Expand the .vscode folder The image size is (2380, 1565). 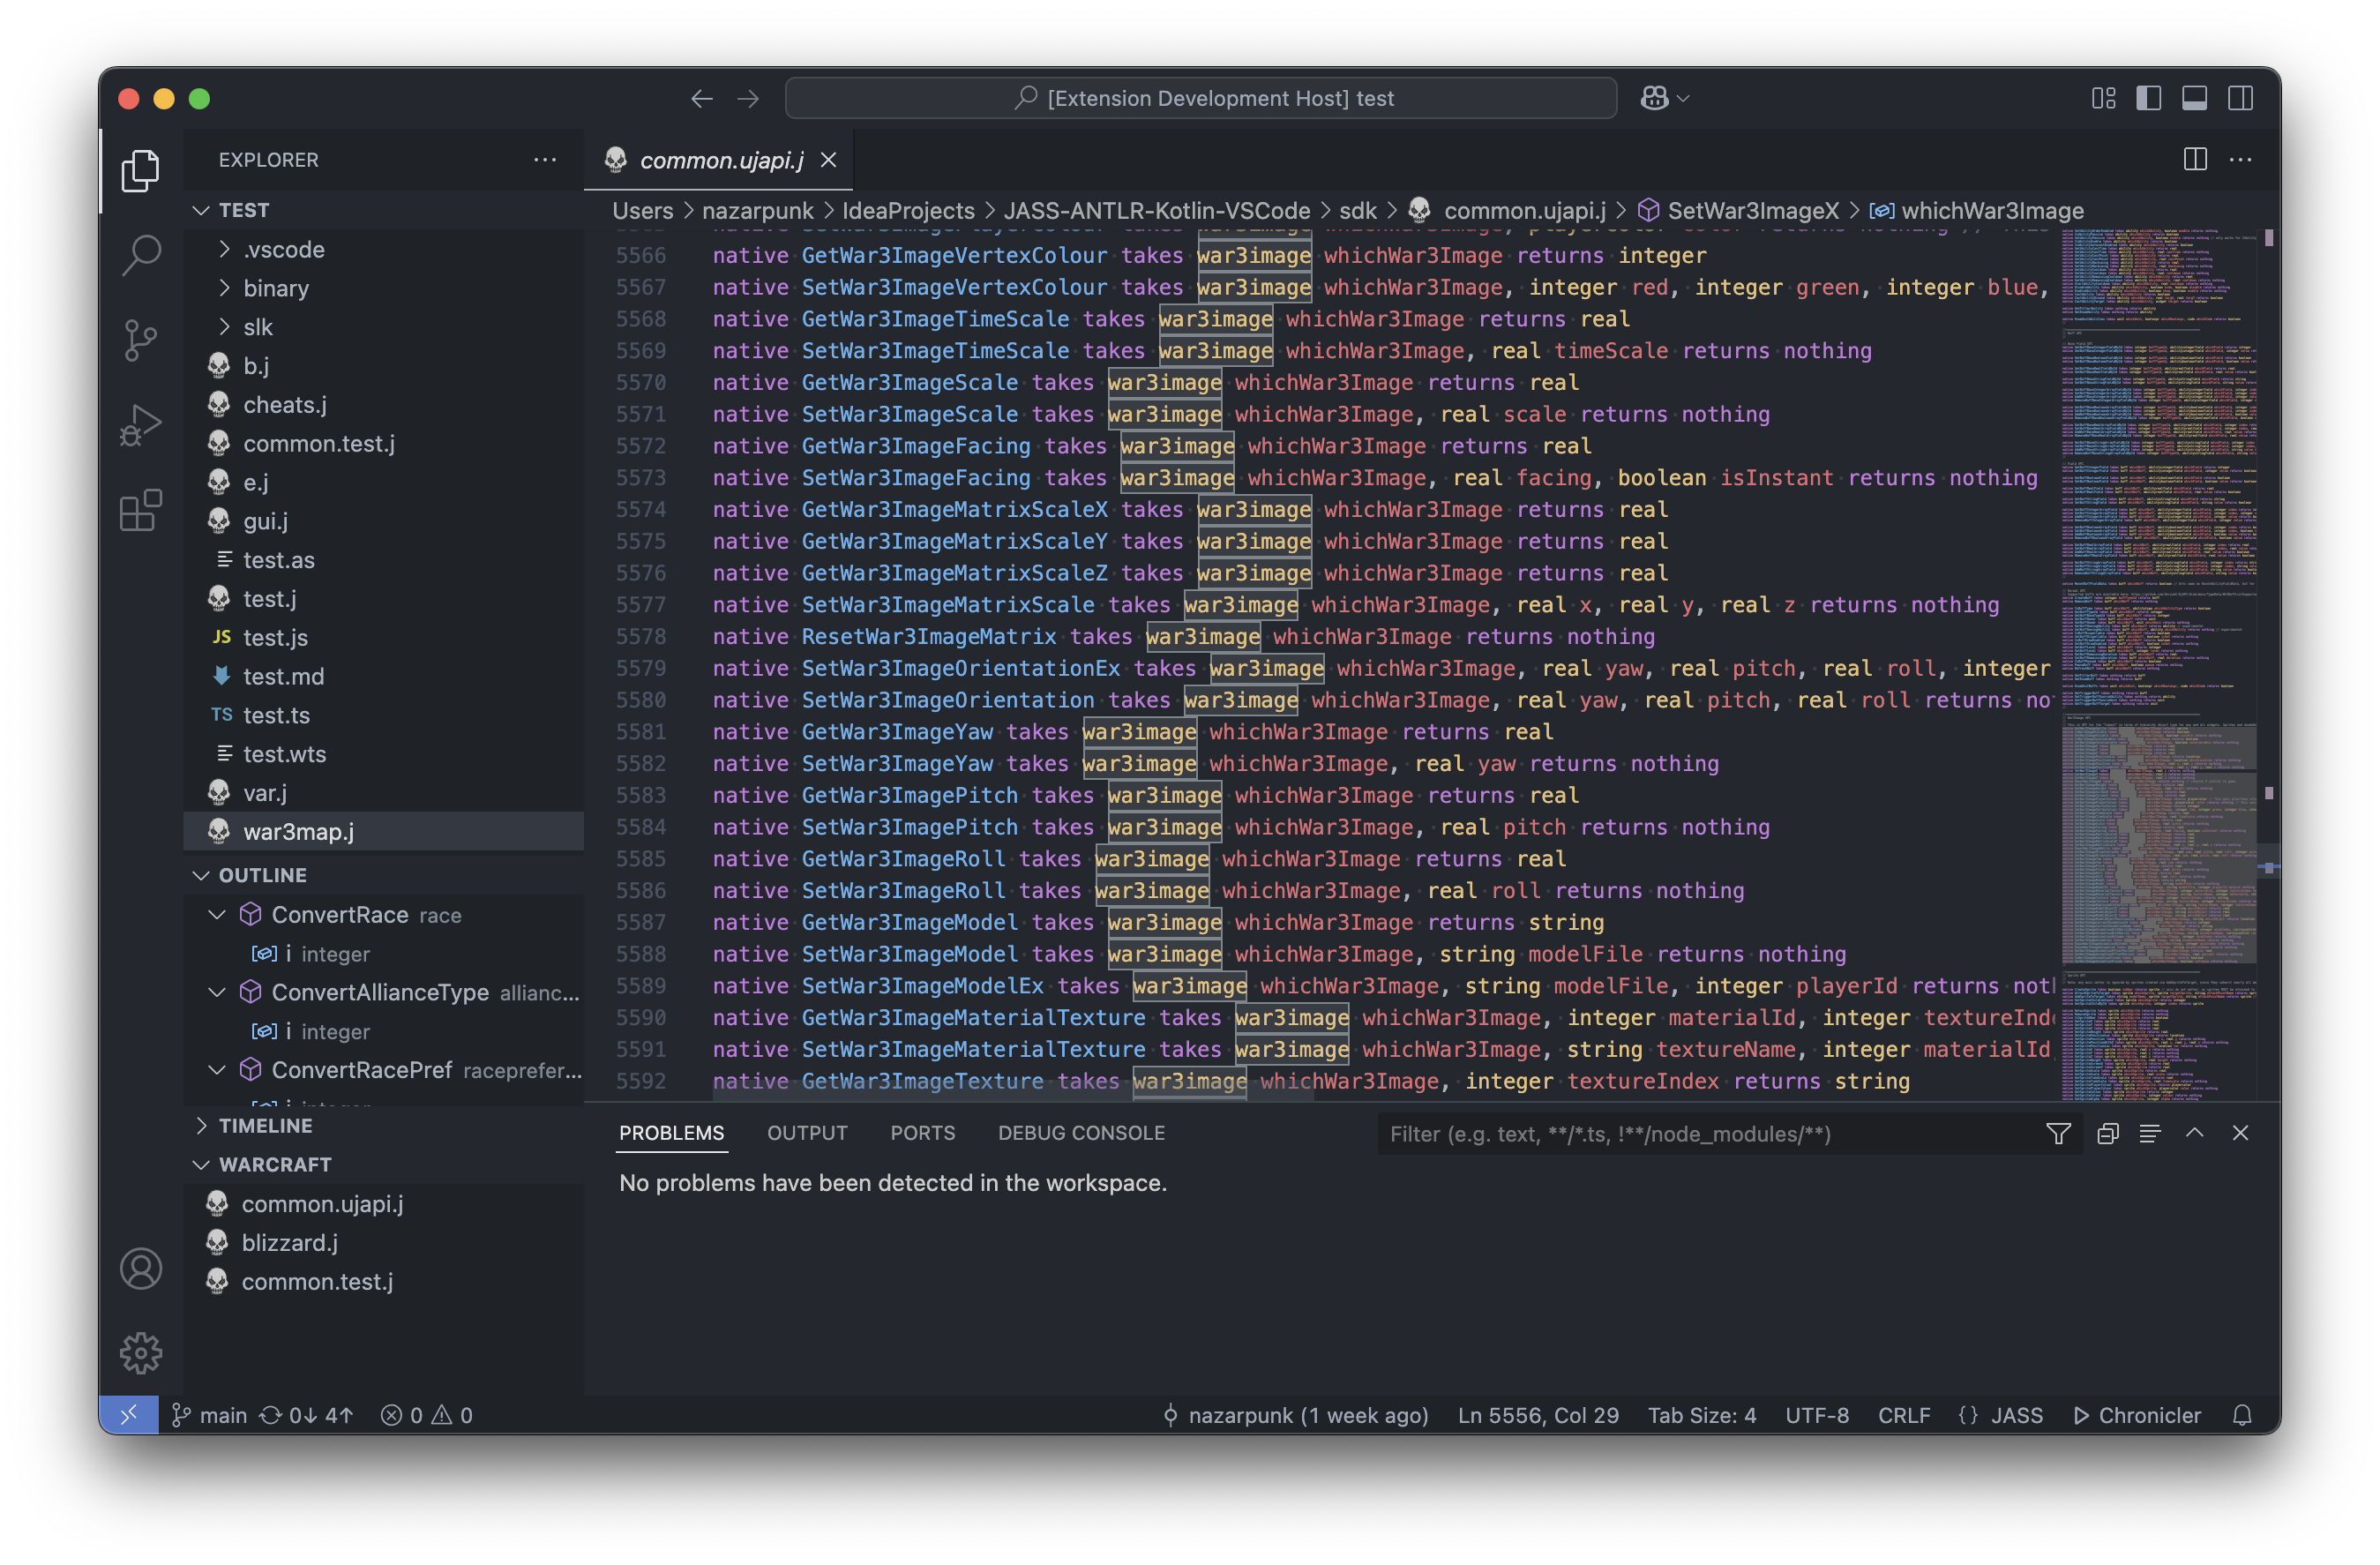(284, 249)
